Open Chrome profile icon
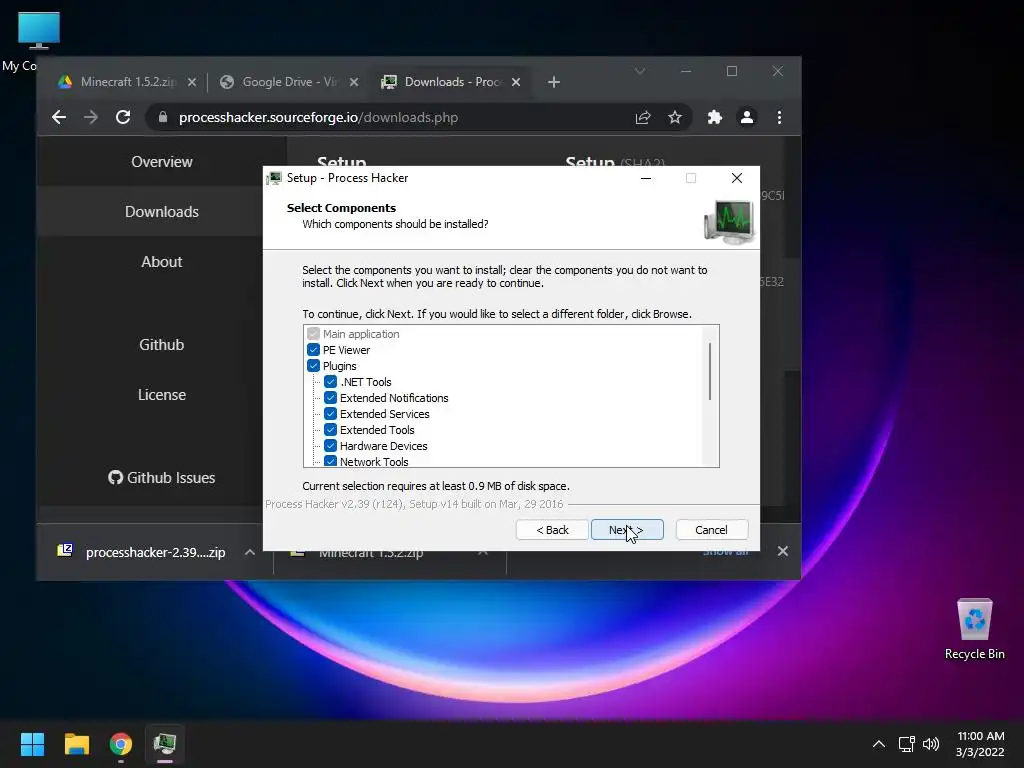 [746, 118]
